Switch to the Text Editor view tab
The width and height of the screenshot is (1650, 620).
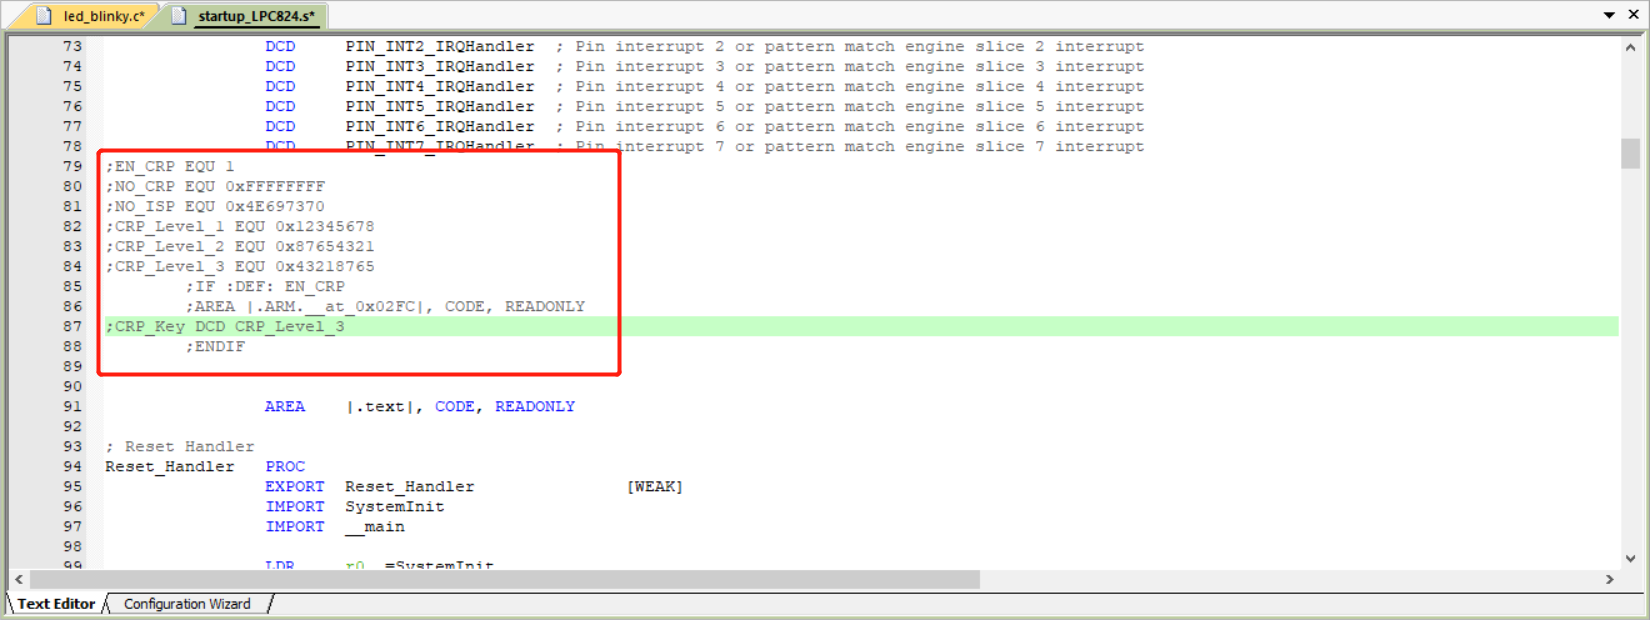coord(56,604)
